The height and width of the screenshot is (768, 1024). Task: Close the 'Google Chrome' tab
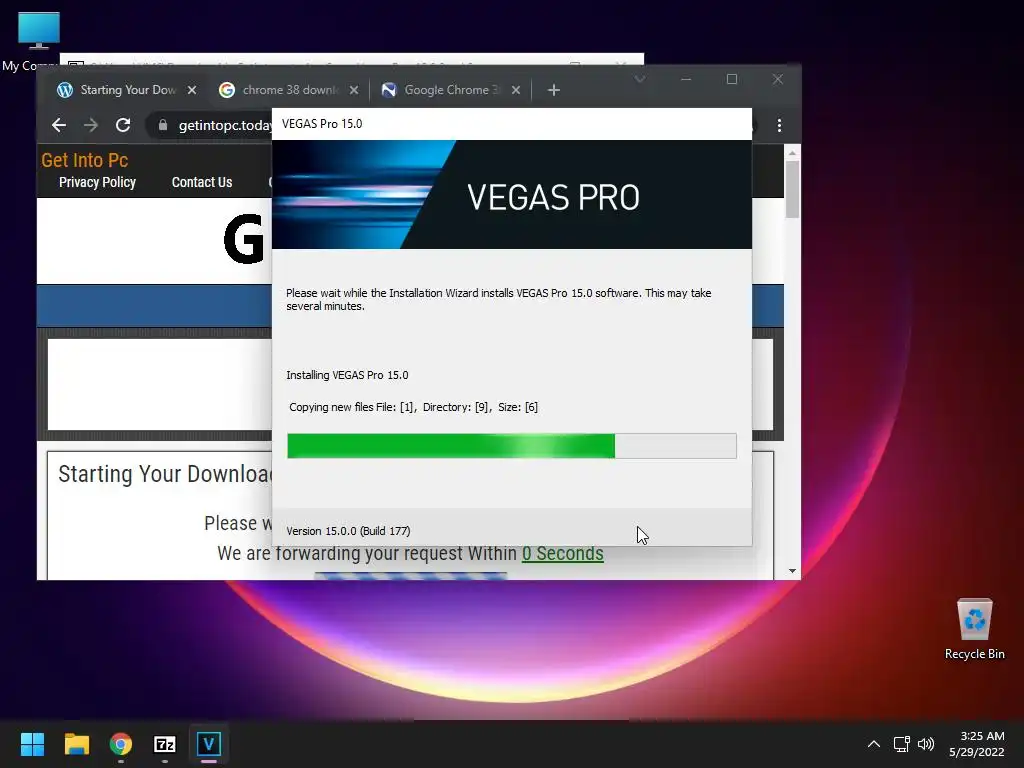(x=516, y=90)
